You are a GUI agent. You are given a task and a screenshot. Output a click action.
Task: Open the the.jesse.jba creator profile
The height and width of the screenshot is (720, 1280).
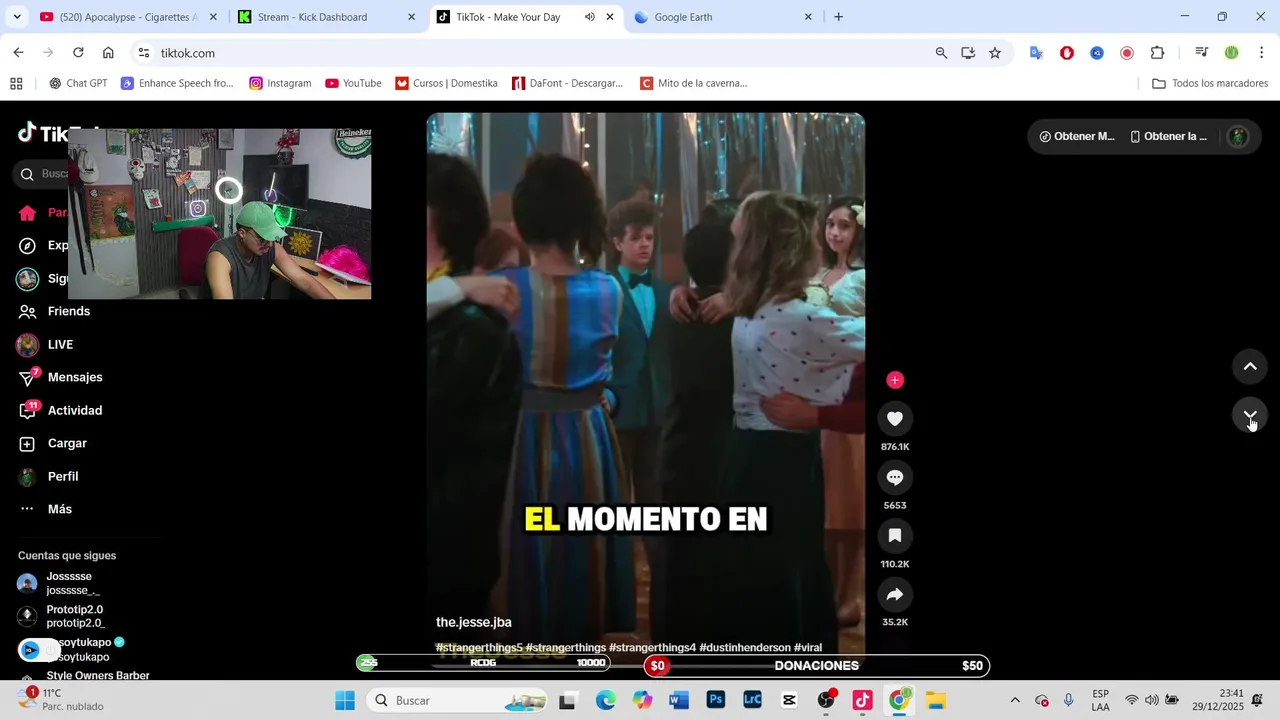point(474,623)
